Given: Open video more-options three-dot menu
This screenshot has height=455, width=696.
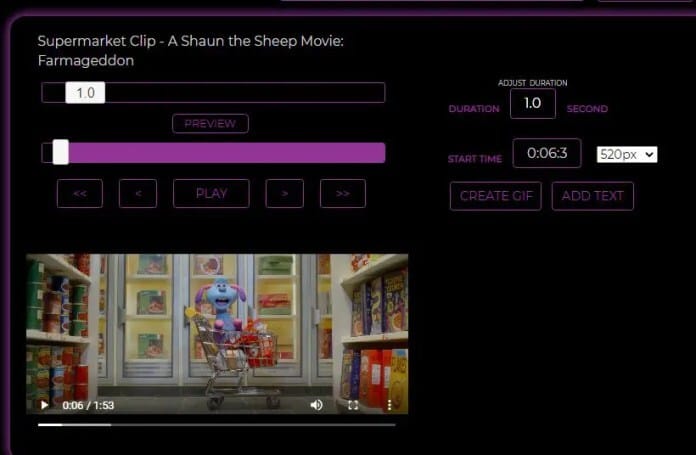Looking at the screenshot, I should click(389, 405).
